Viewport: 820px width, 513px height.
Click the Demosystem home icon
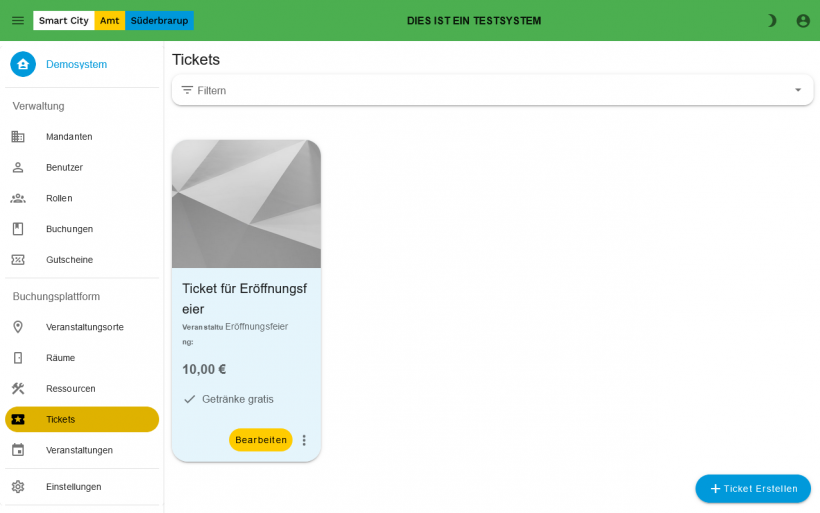23,64
